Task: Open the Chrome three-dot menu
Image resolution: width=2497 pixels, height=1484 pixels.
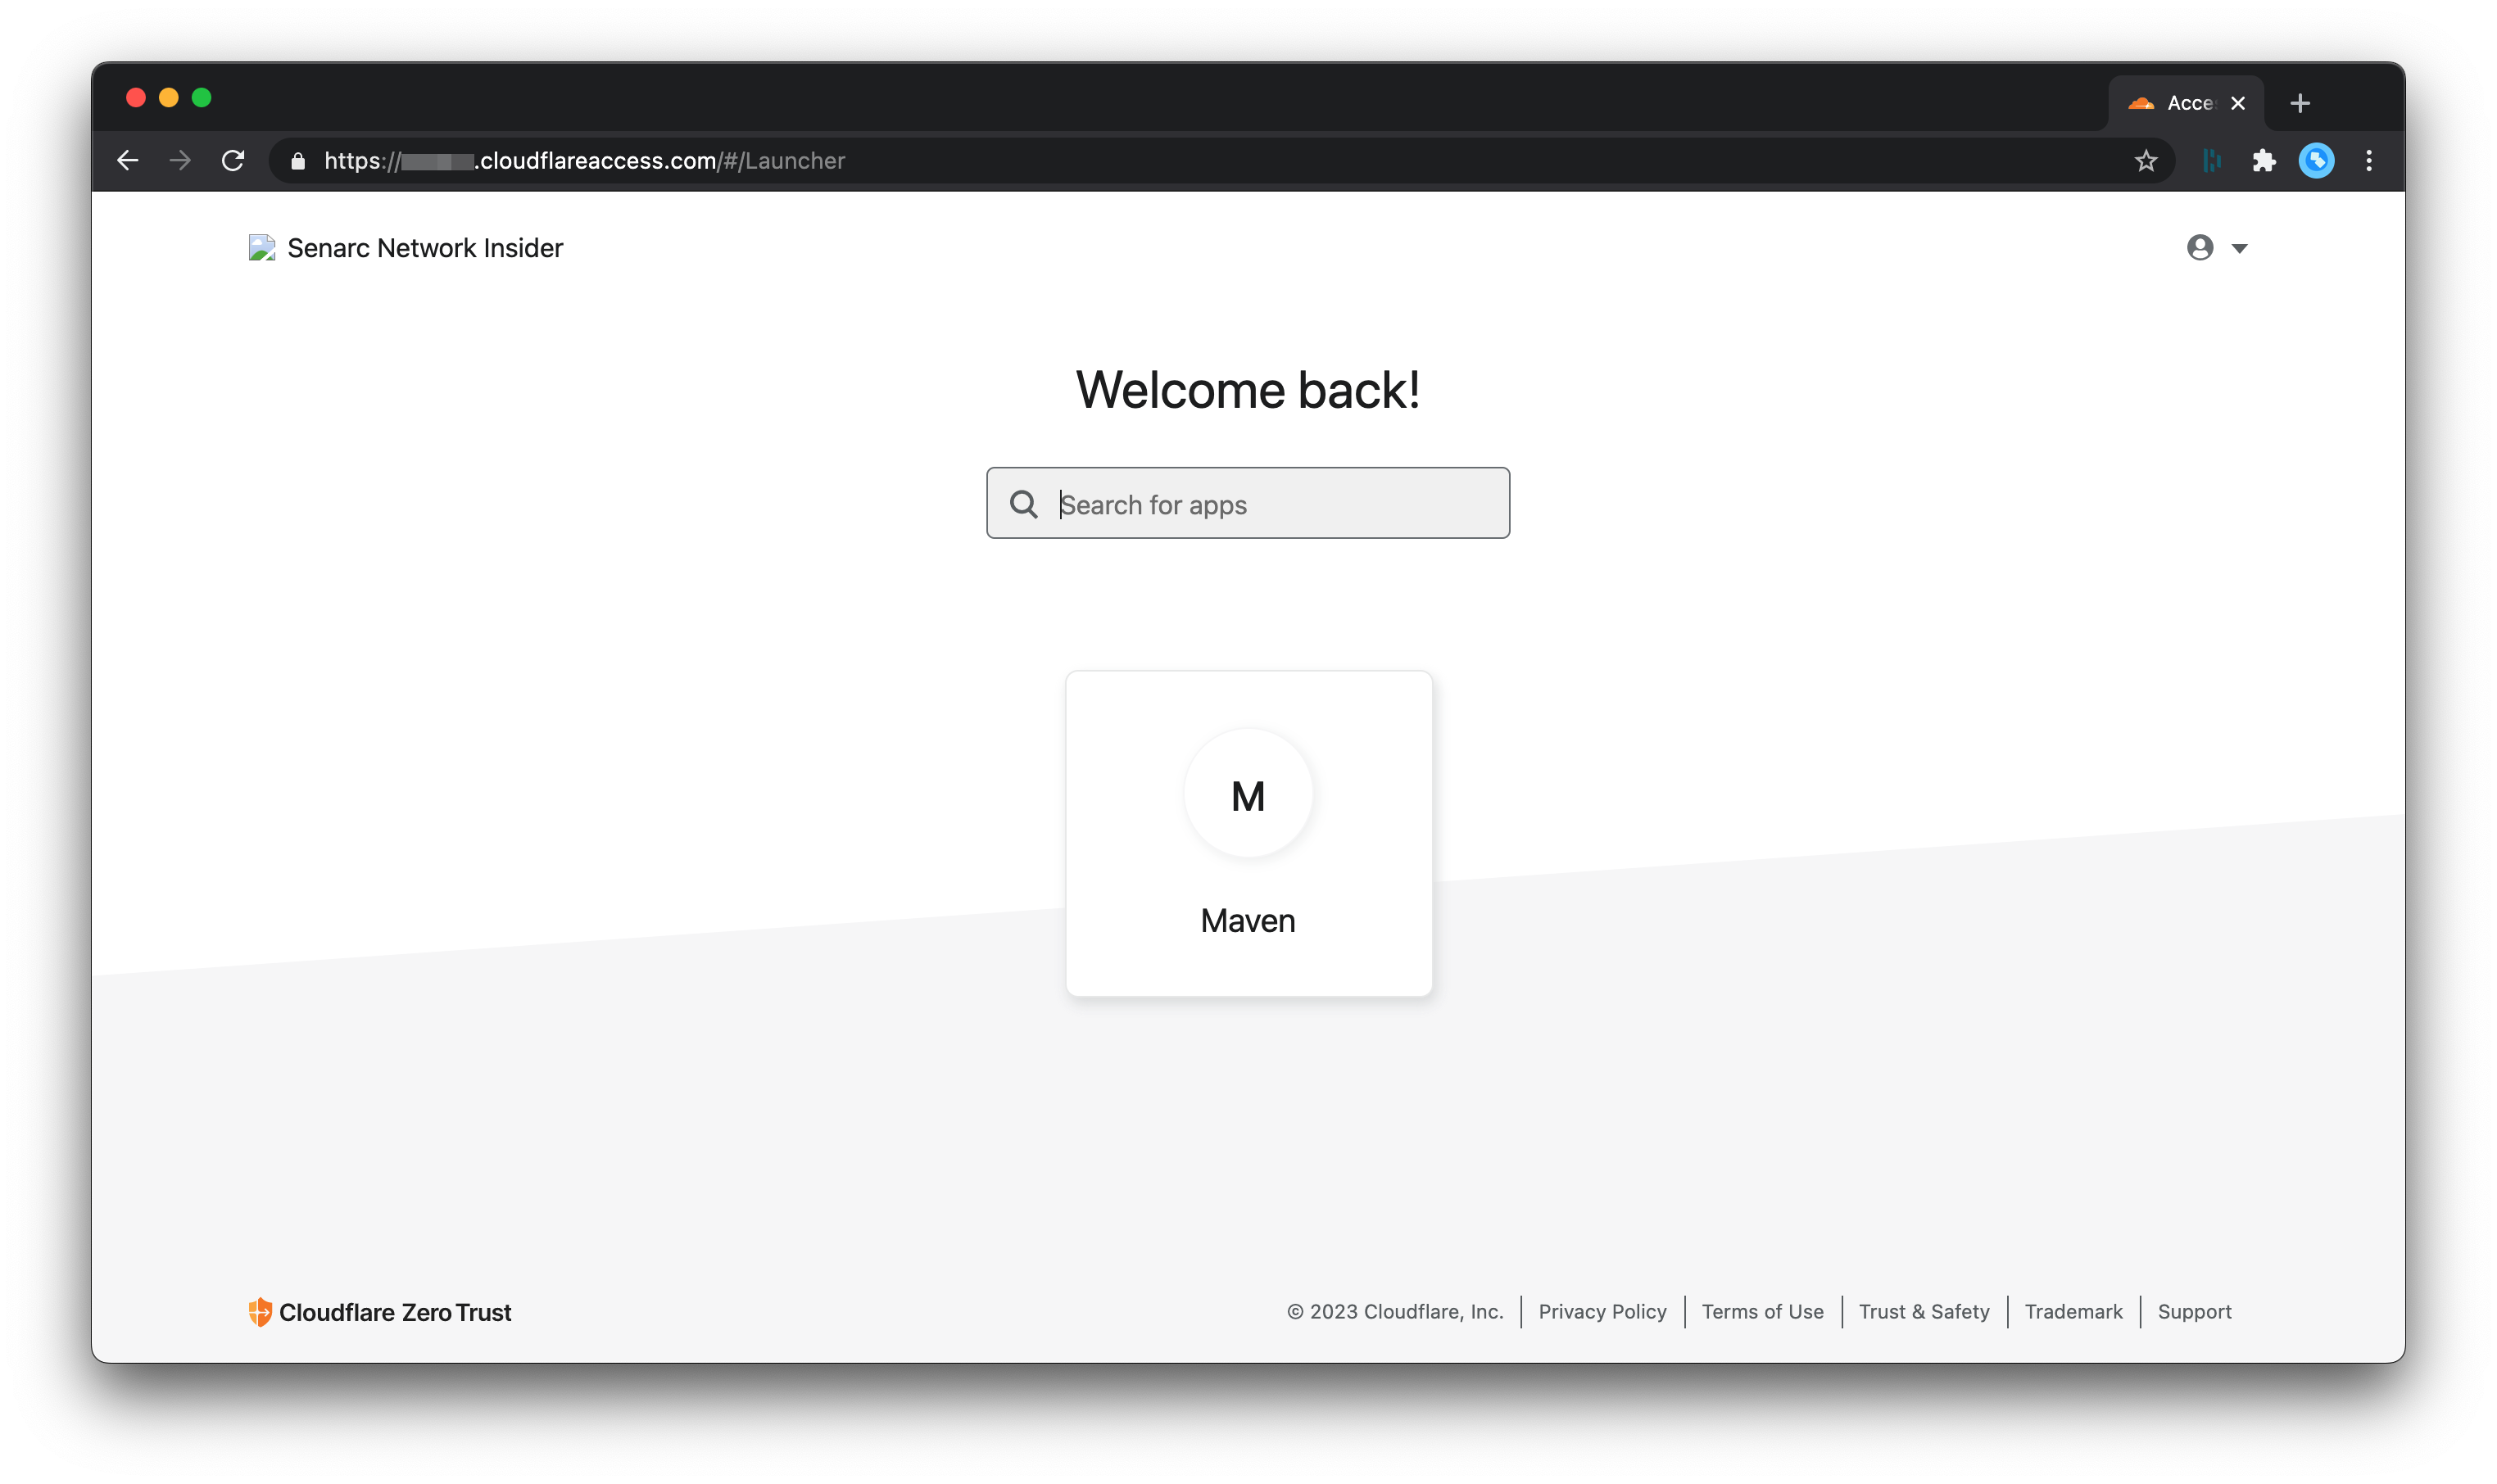Action: tap(2369, 161)
